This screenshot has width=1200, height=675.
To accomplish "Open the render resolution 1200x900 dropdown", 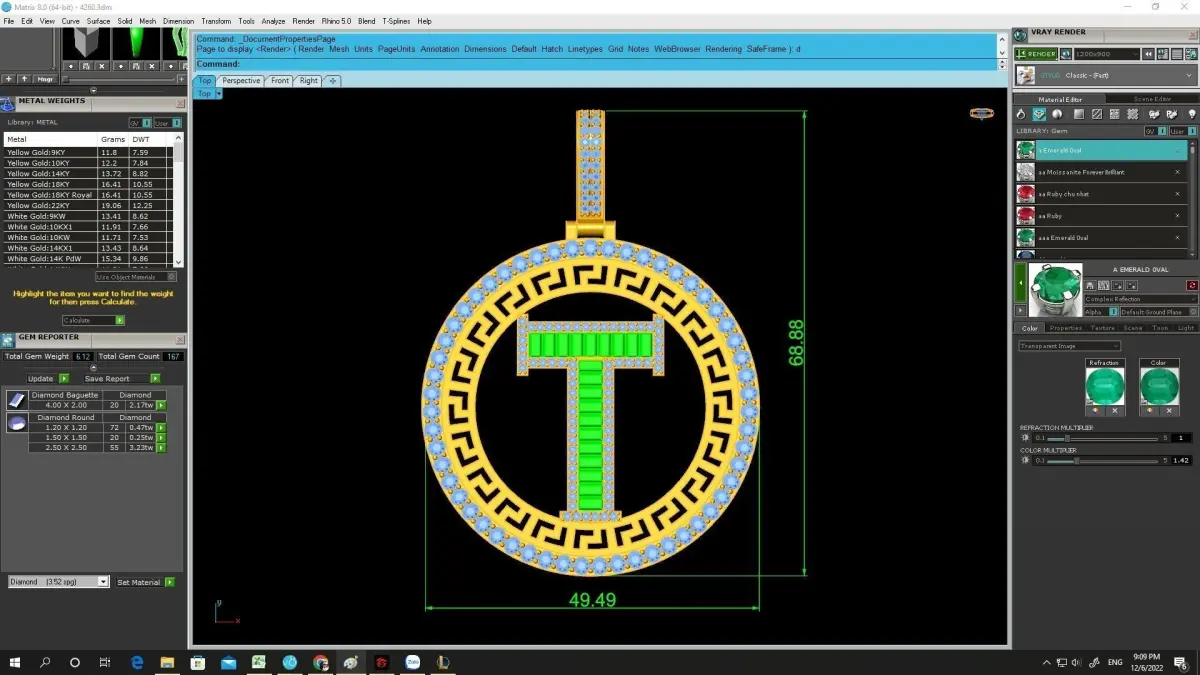I will pyautogui.click(x=1106, y=54).
